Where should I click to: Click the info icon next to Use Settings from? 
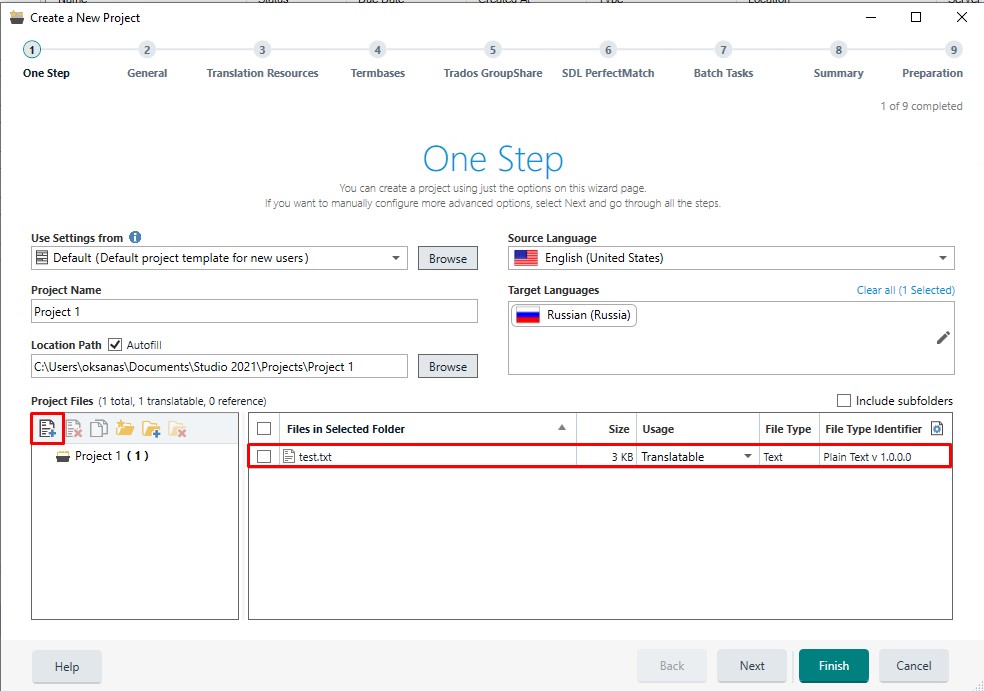tap(135, 237)
